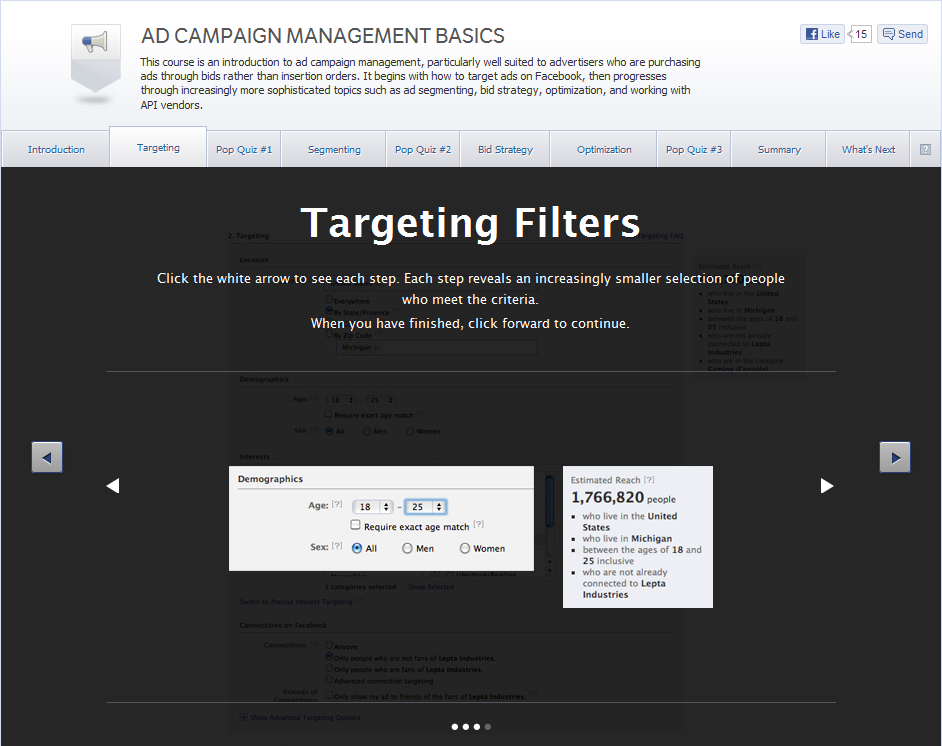Switch to the Bid Strategy tab
The height and width of the screenshot is (746, 942).
point(505,149)
